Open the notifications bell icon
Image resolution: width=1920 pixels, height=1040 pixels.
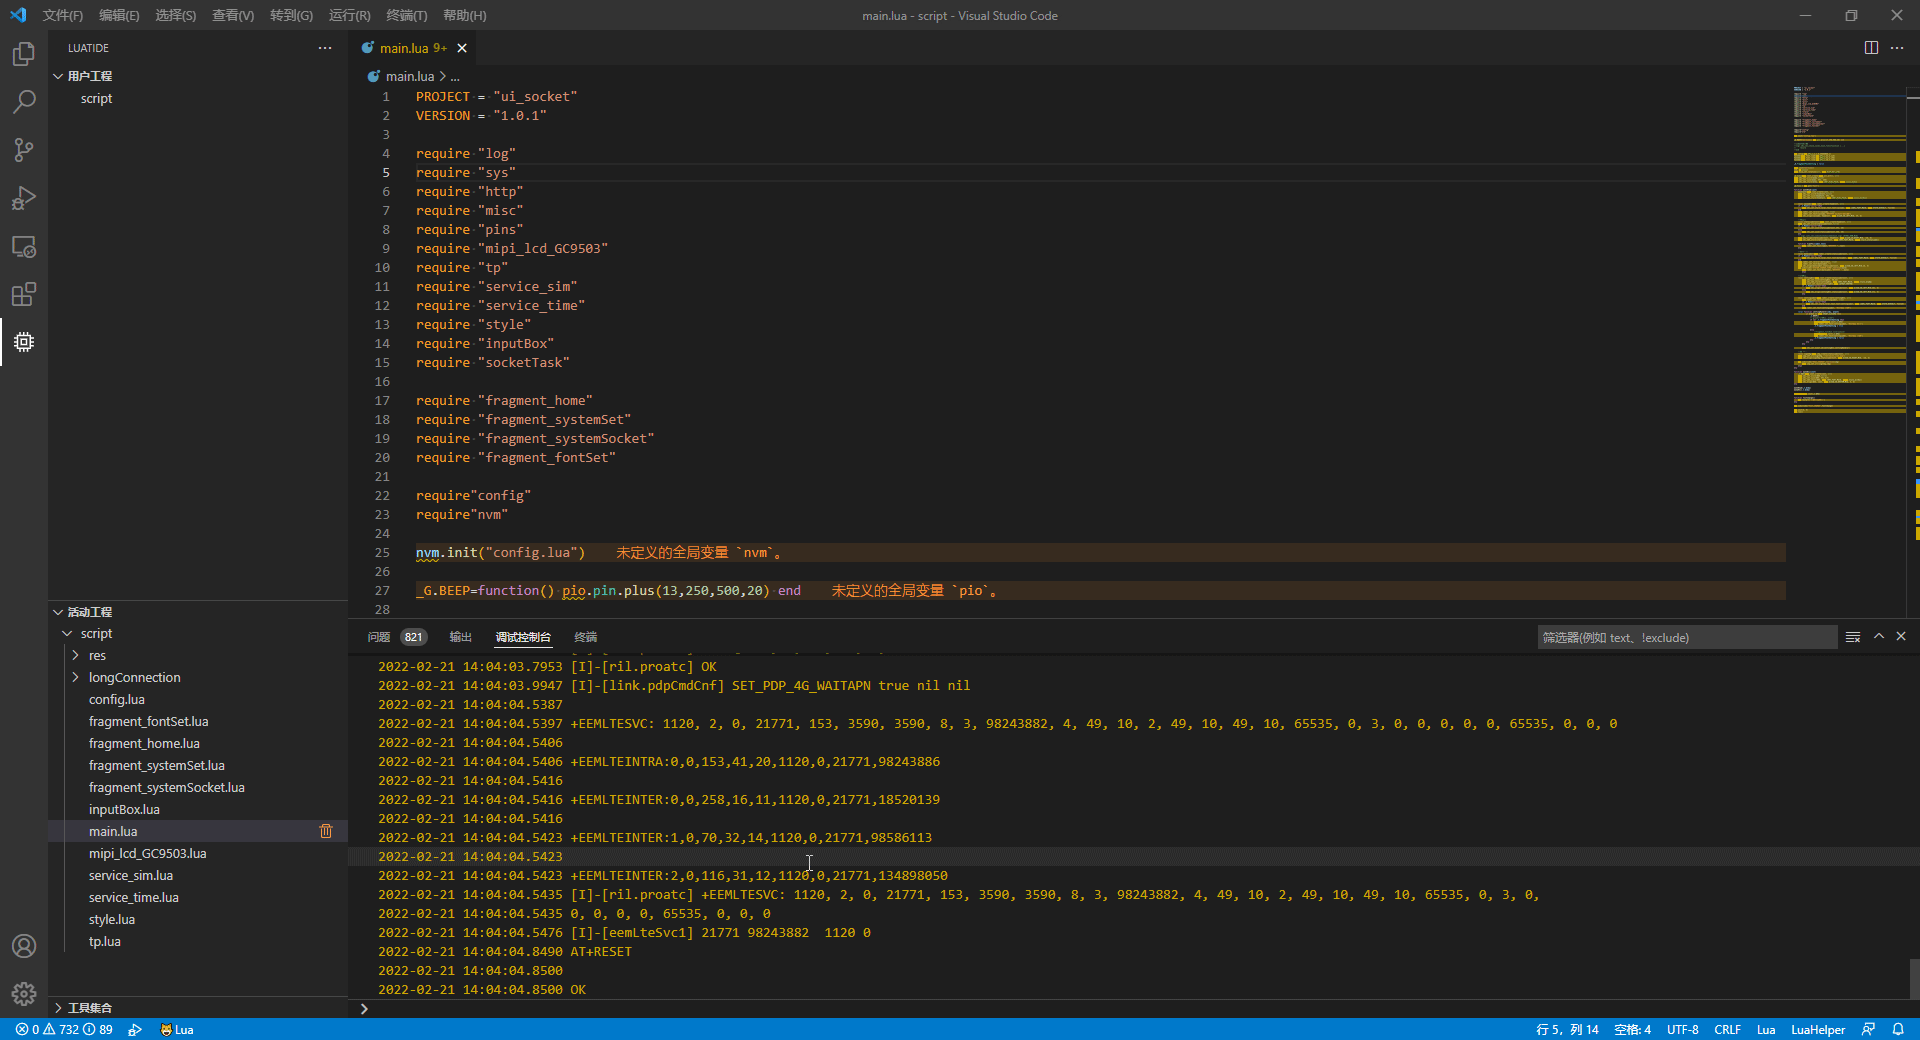click(x=1898, y=1029)
